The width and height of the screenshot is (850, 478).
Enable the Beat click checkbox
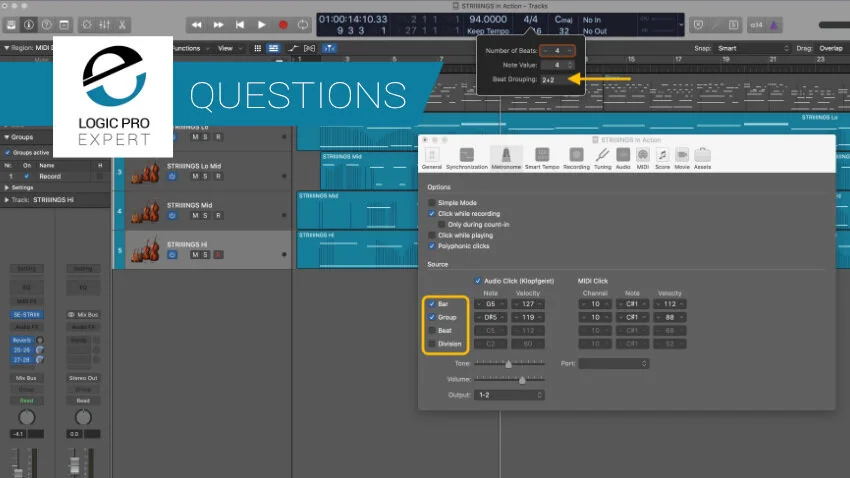click(432, 331)
